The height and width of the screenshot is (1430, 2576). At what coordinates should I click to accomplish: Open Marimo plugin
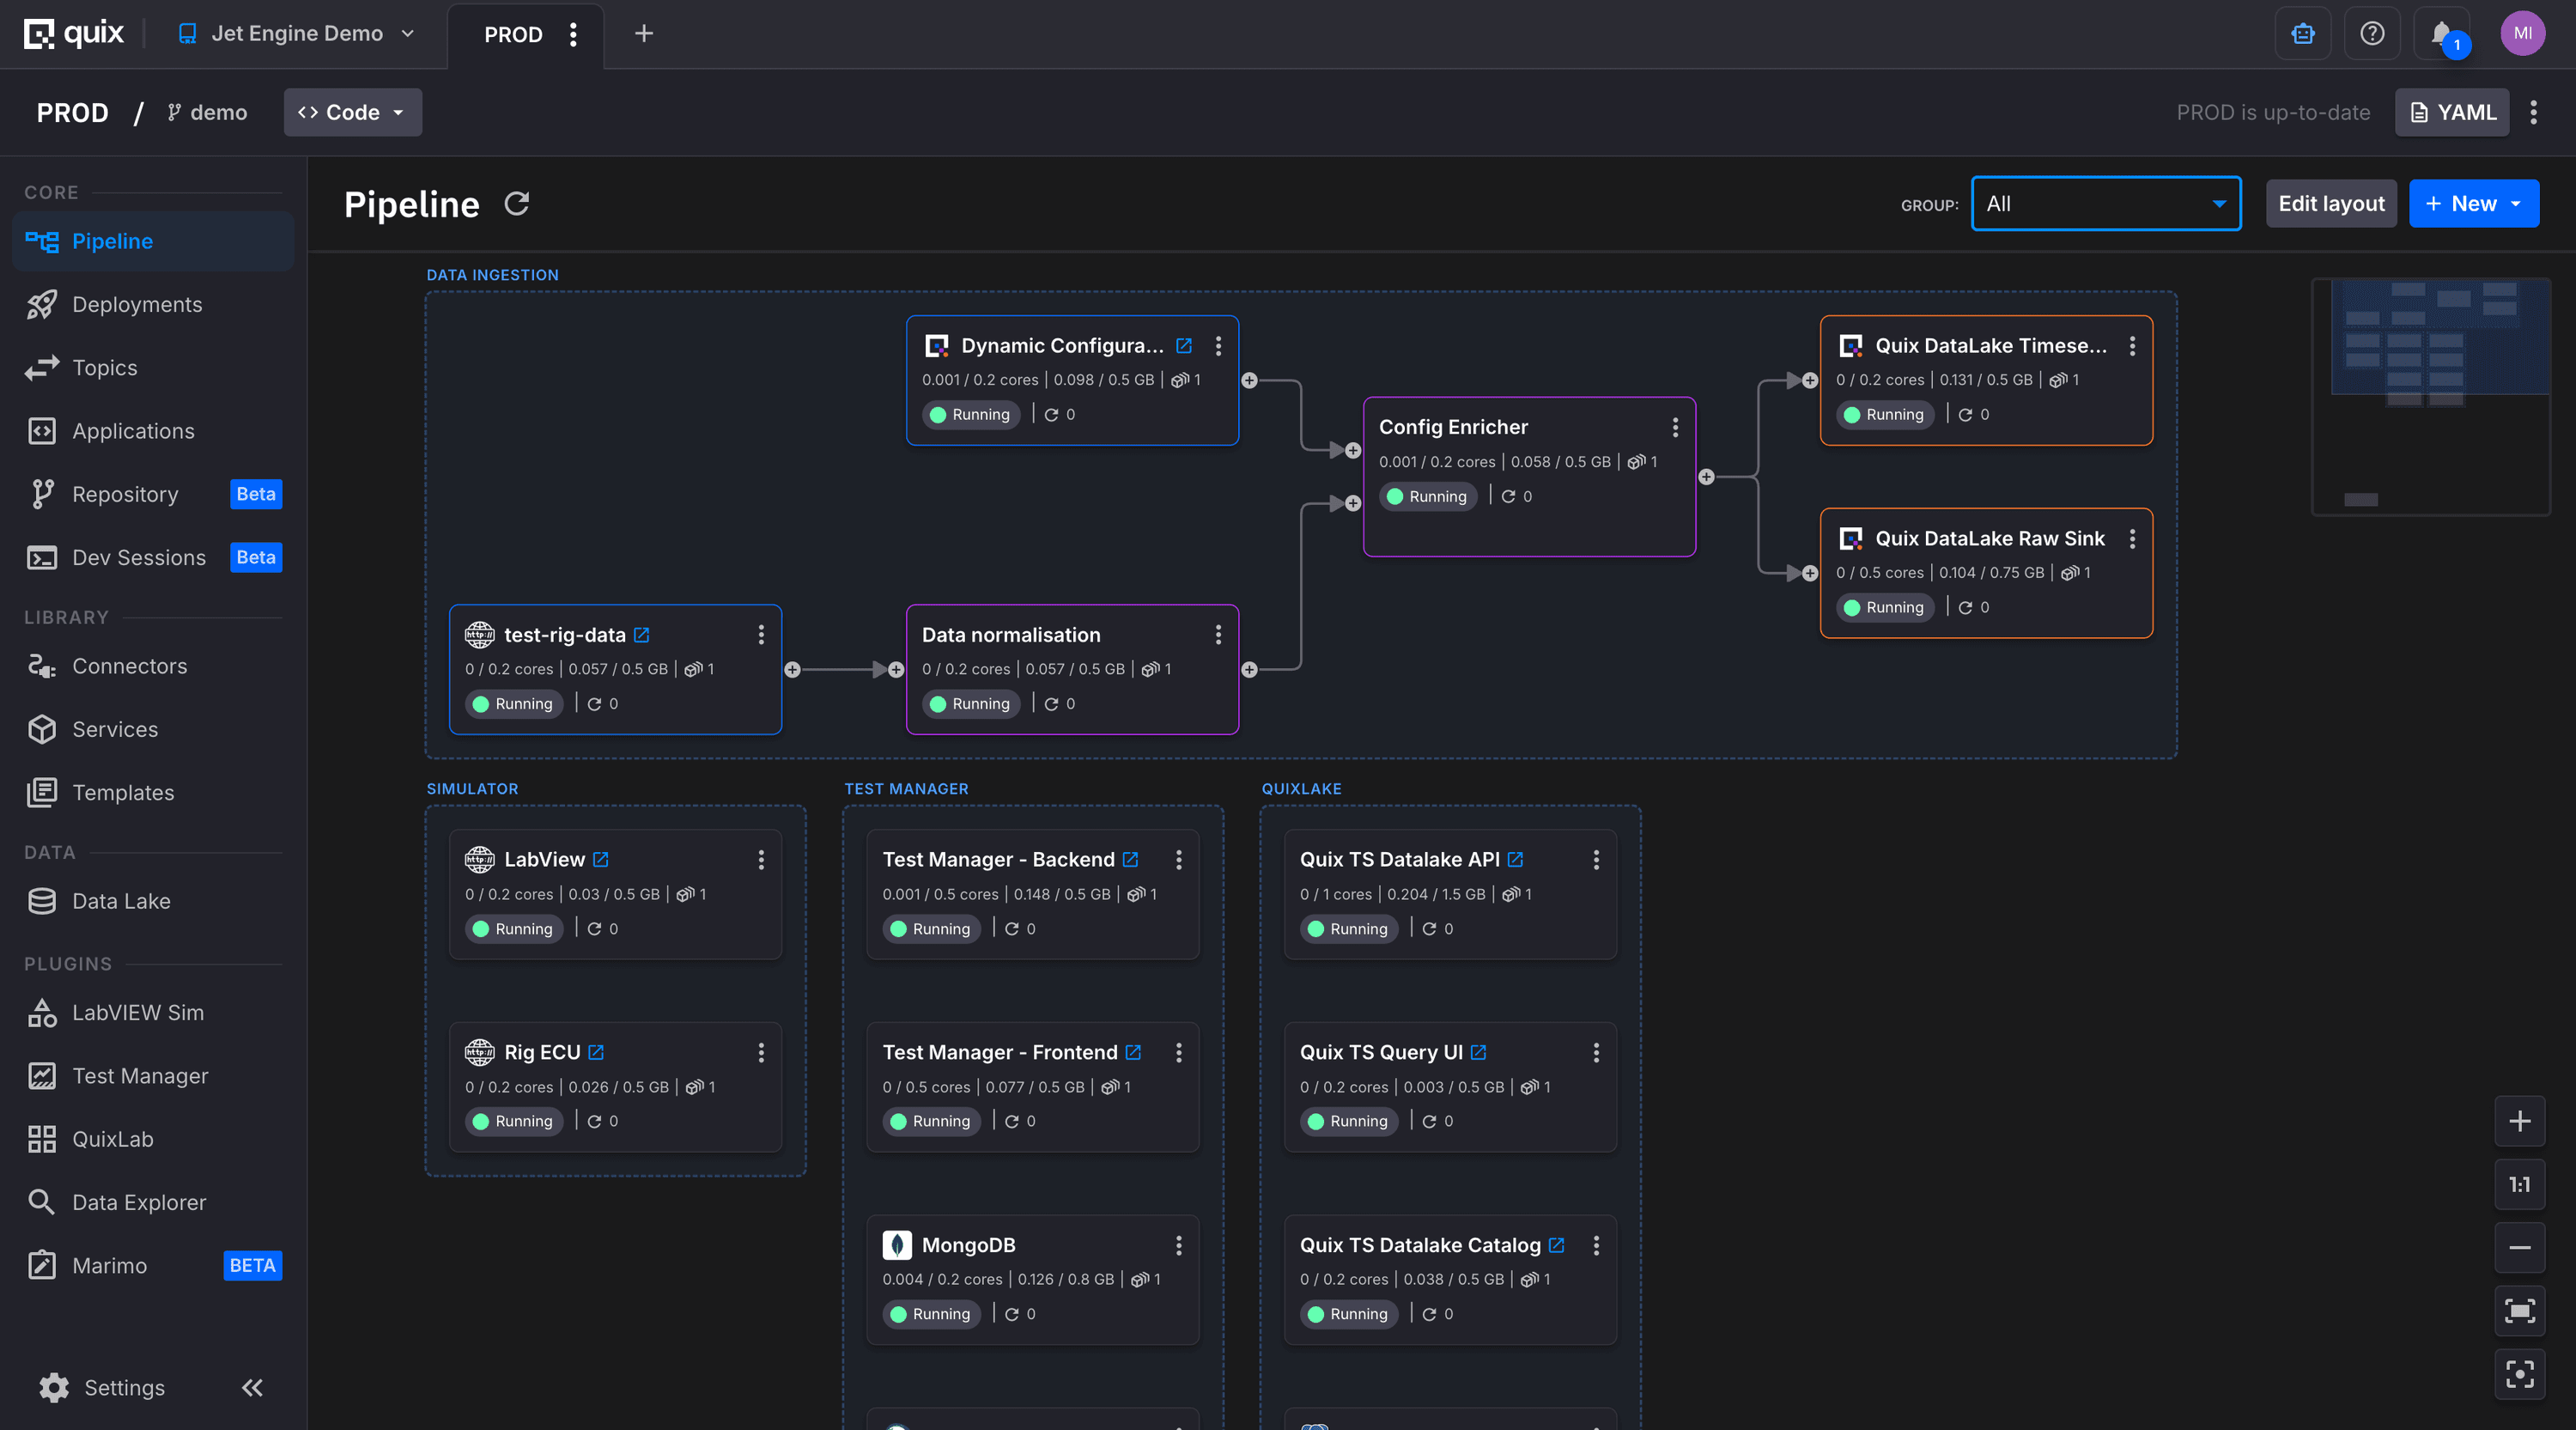153,1266
